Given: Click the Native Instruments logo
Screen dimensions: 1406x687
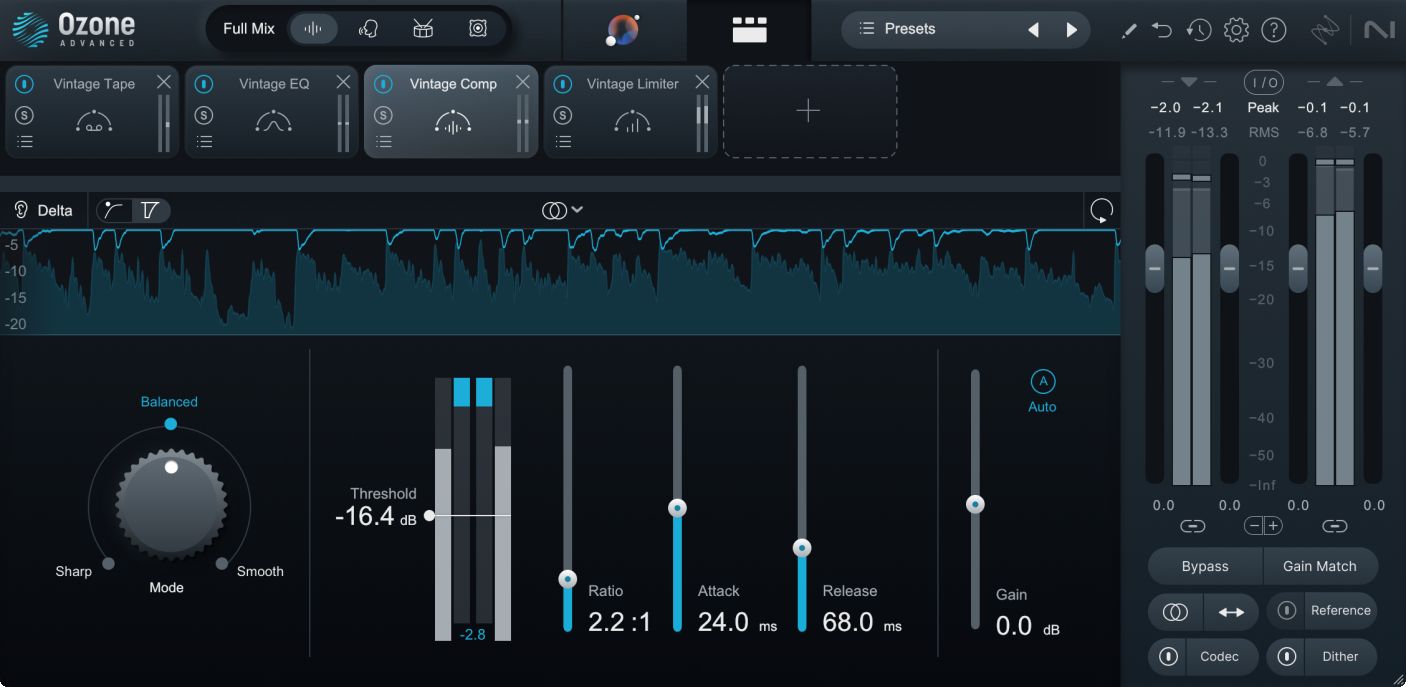Looking at the screenshot, I should [1379, 30].
